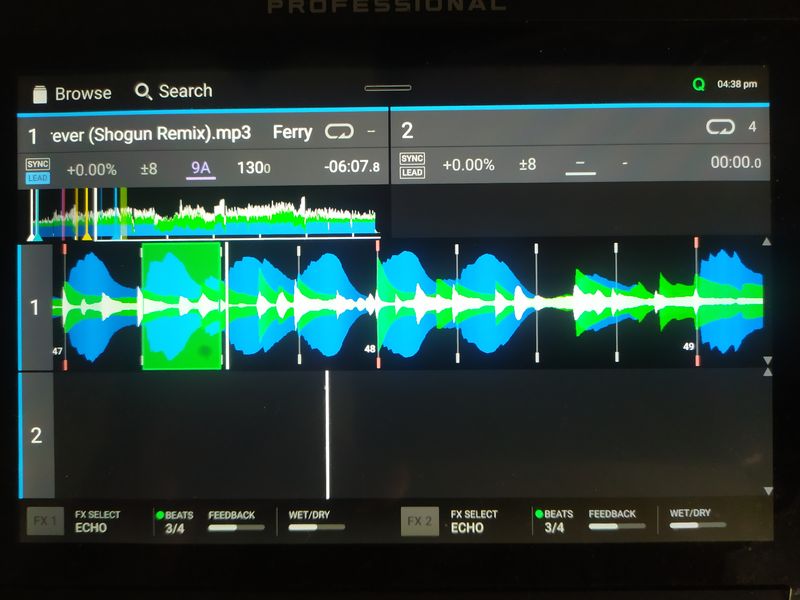Open the Browse library view

point(71,93)
